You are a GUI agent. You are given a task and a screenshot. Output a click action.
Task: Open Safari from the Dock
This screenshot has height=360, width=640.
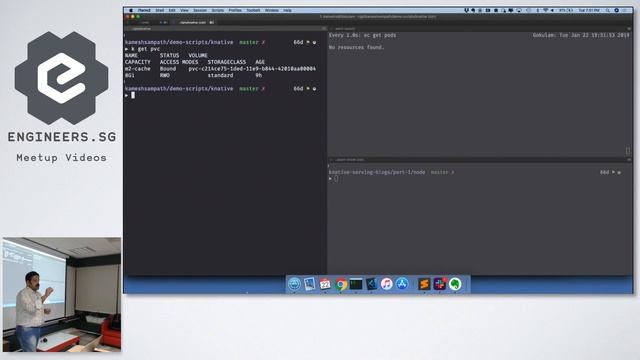point(294,284)
